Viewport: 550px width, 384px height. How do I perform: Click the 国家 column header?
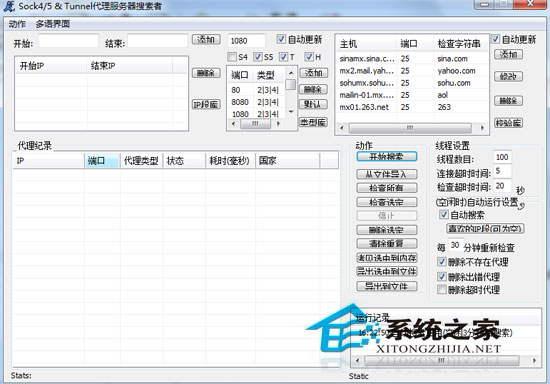(x=287, y=161)
